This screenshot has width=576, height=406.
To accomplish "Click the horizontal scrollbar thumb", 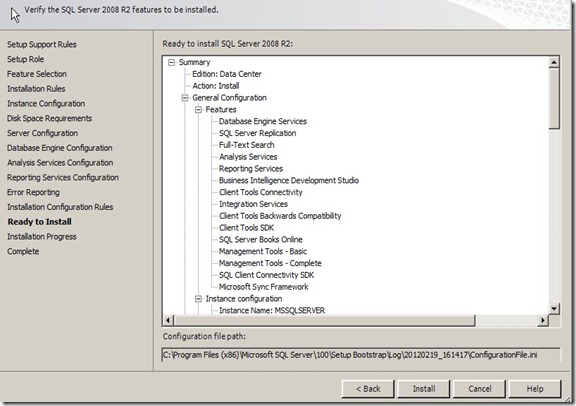I will [324, 320].
